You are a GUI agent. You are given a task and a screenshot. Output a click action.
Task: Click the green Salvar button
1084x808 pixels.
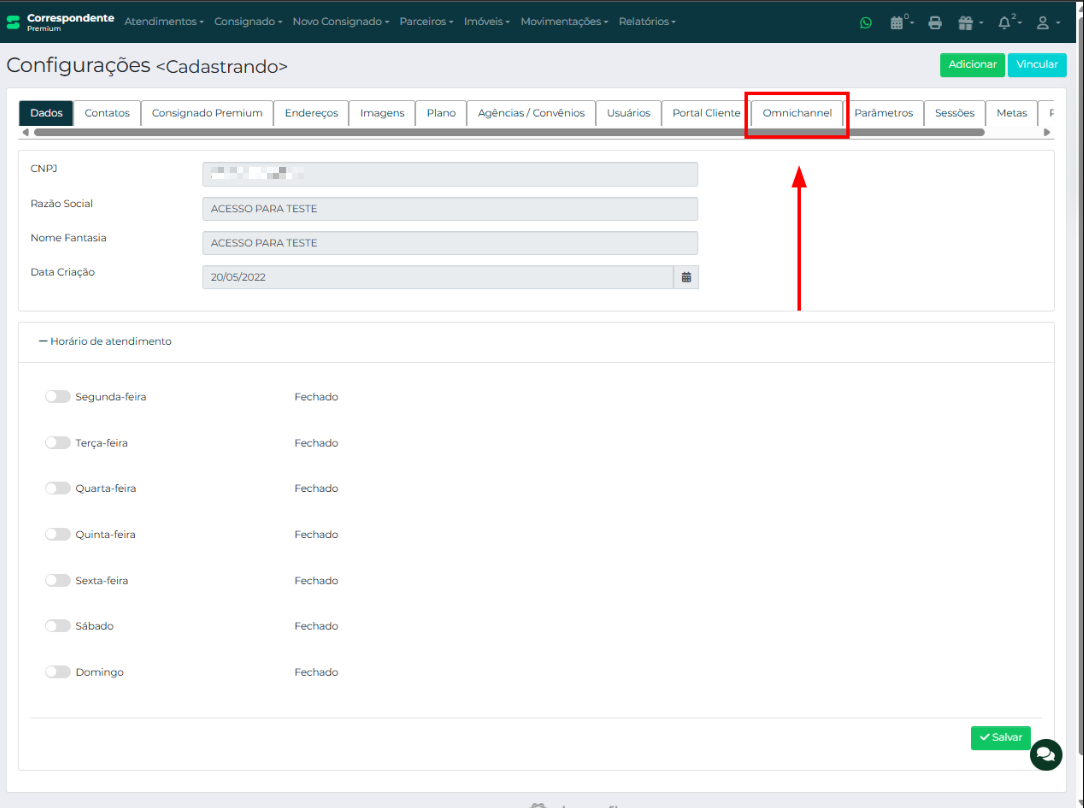(x=1000, y=737)
